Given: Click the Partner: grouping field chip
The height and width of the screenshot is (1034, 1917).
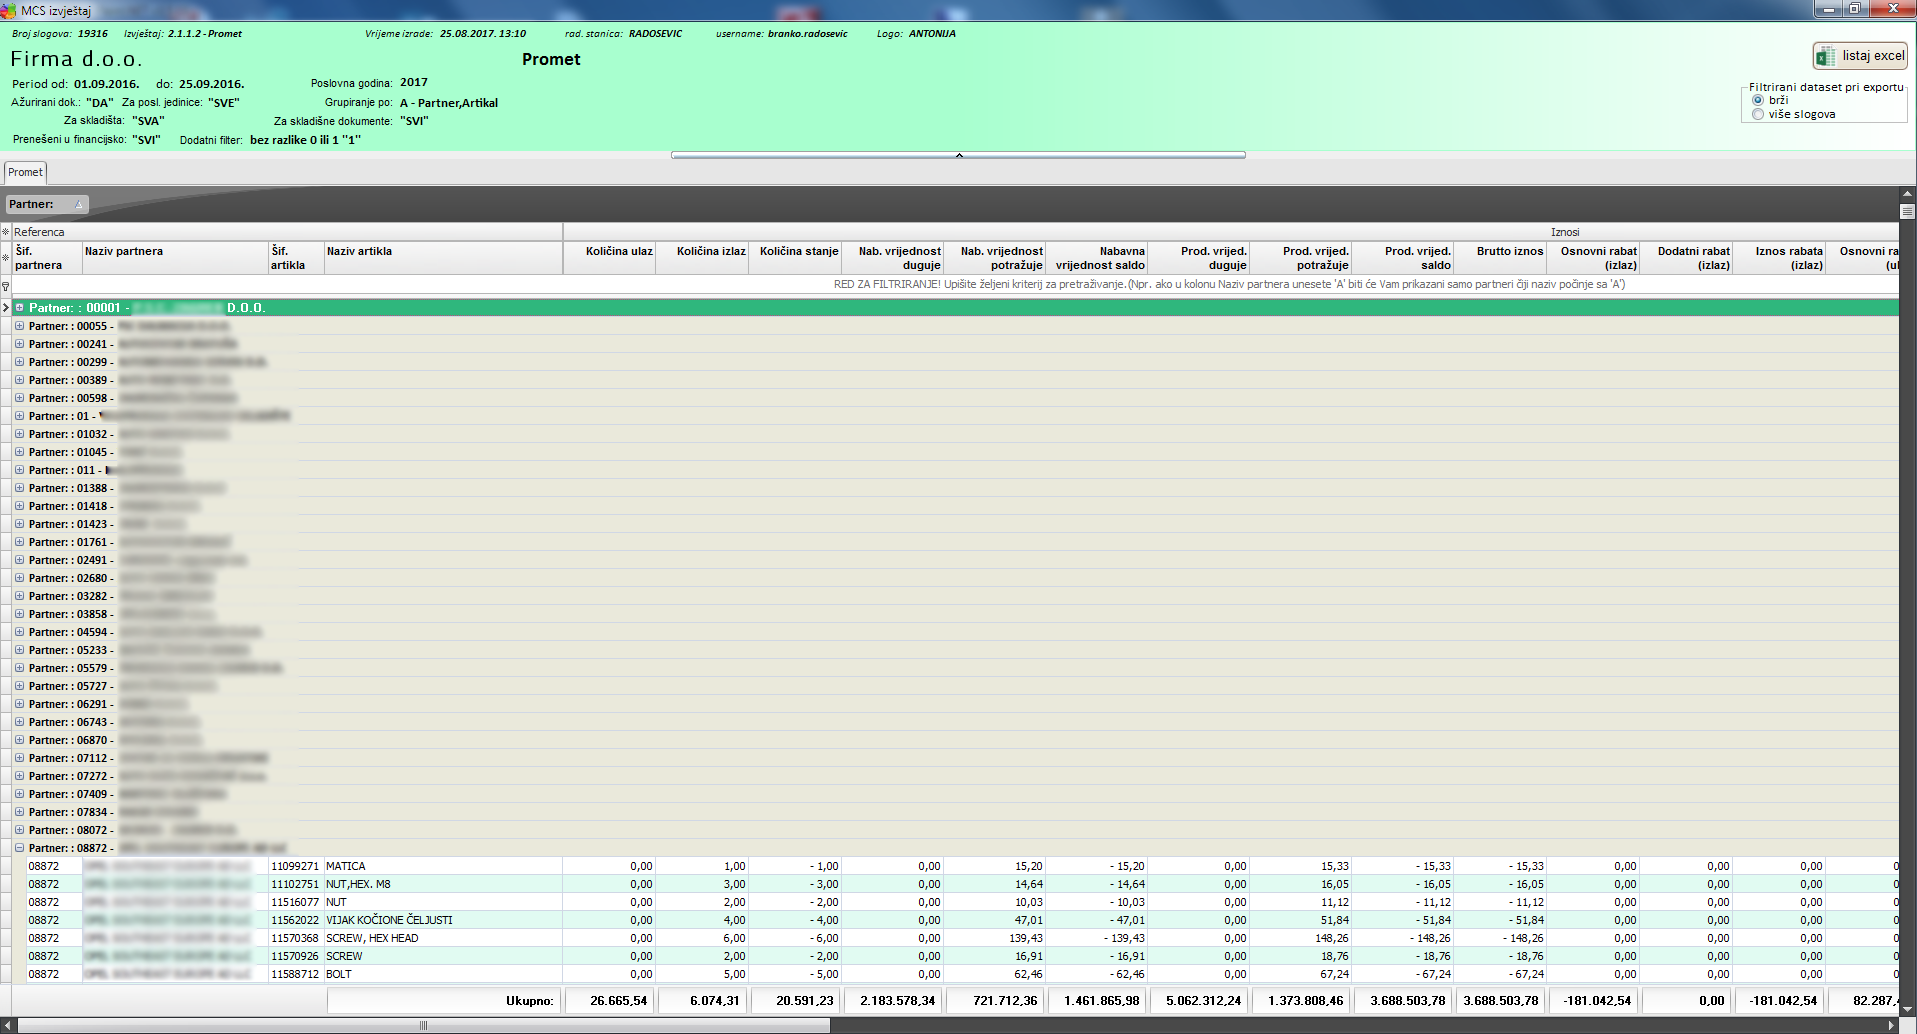Looking at the screenshot, I should [47, 204].
